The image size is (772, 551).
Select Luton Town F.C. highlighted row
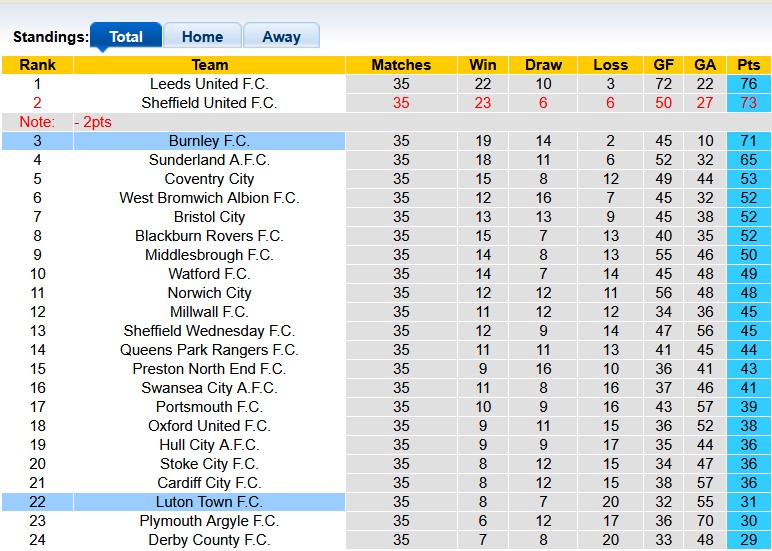(x=209, y=502)
